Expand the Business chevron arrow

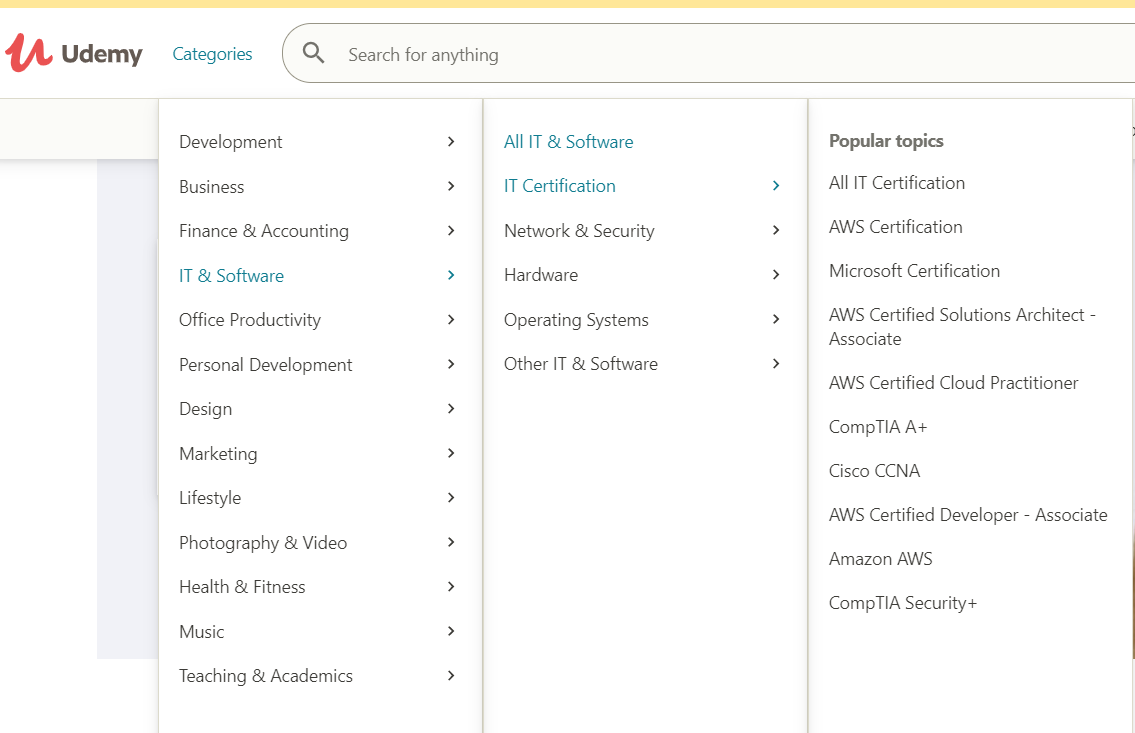tap(451, 186)
